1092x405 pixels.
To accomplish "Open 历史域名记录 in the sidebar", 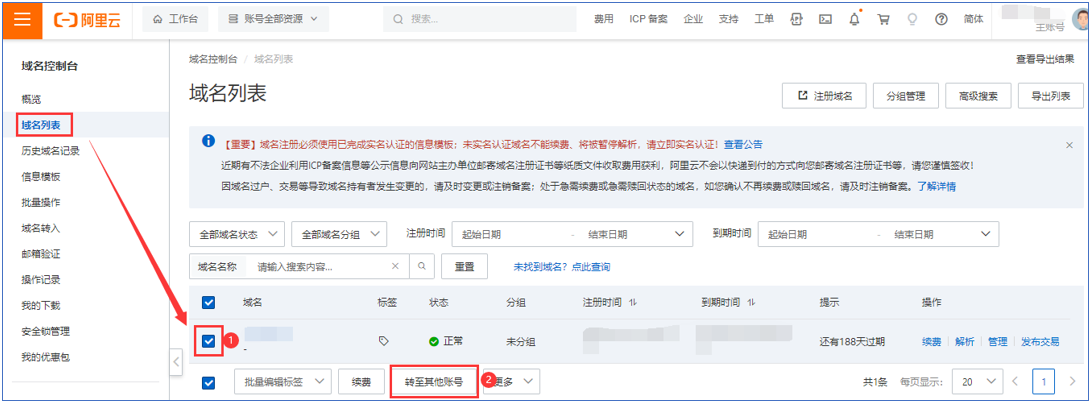I will coord(50,151).
